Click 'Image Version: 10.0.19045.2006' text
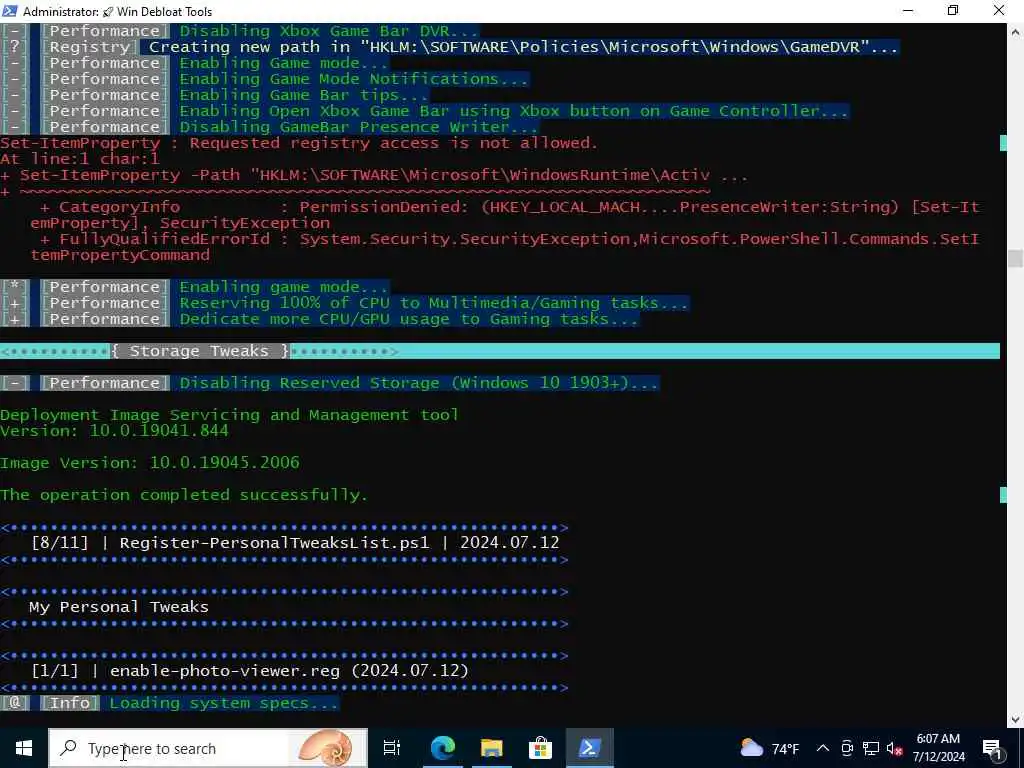Image resolution: width=1024 pixels, height=768 pixels. point(150,462)
